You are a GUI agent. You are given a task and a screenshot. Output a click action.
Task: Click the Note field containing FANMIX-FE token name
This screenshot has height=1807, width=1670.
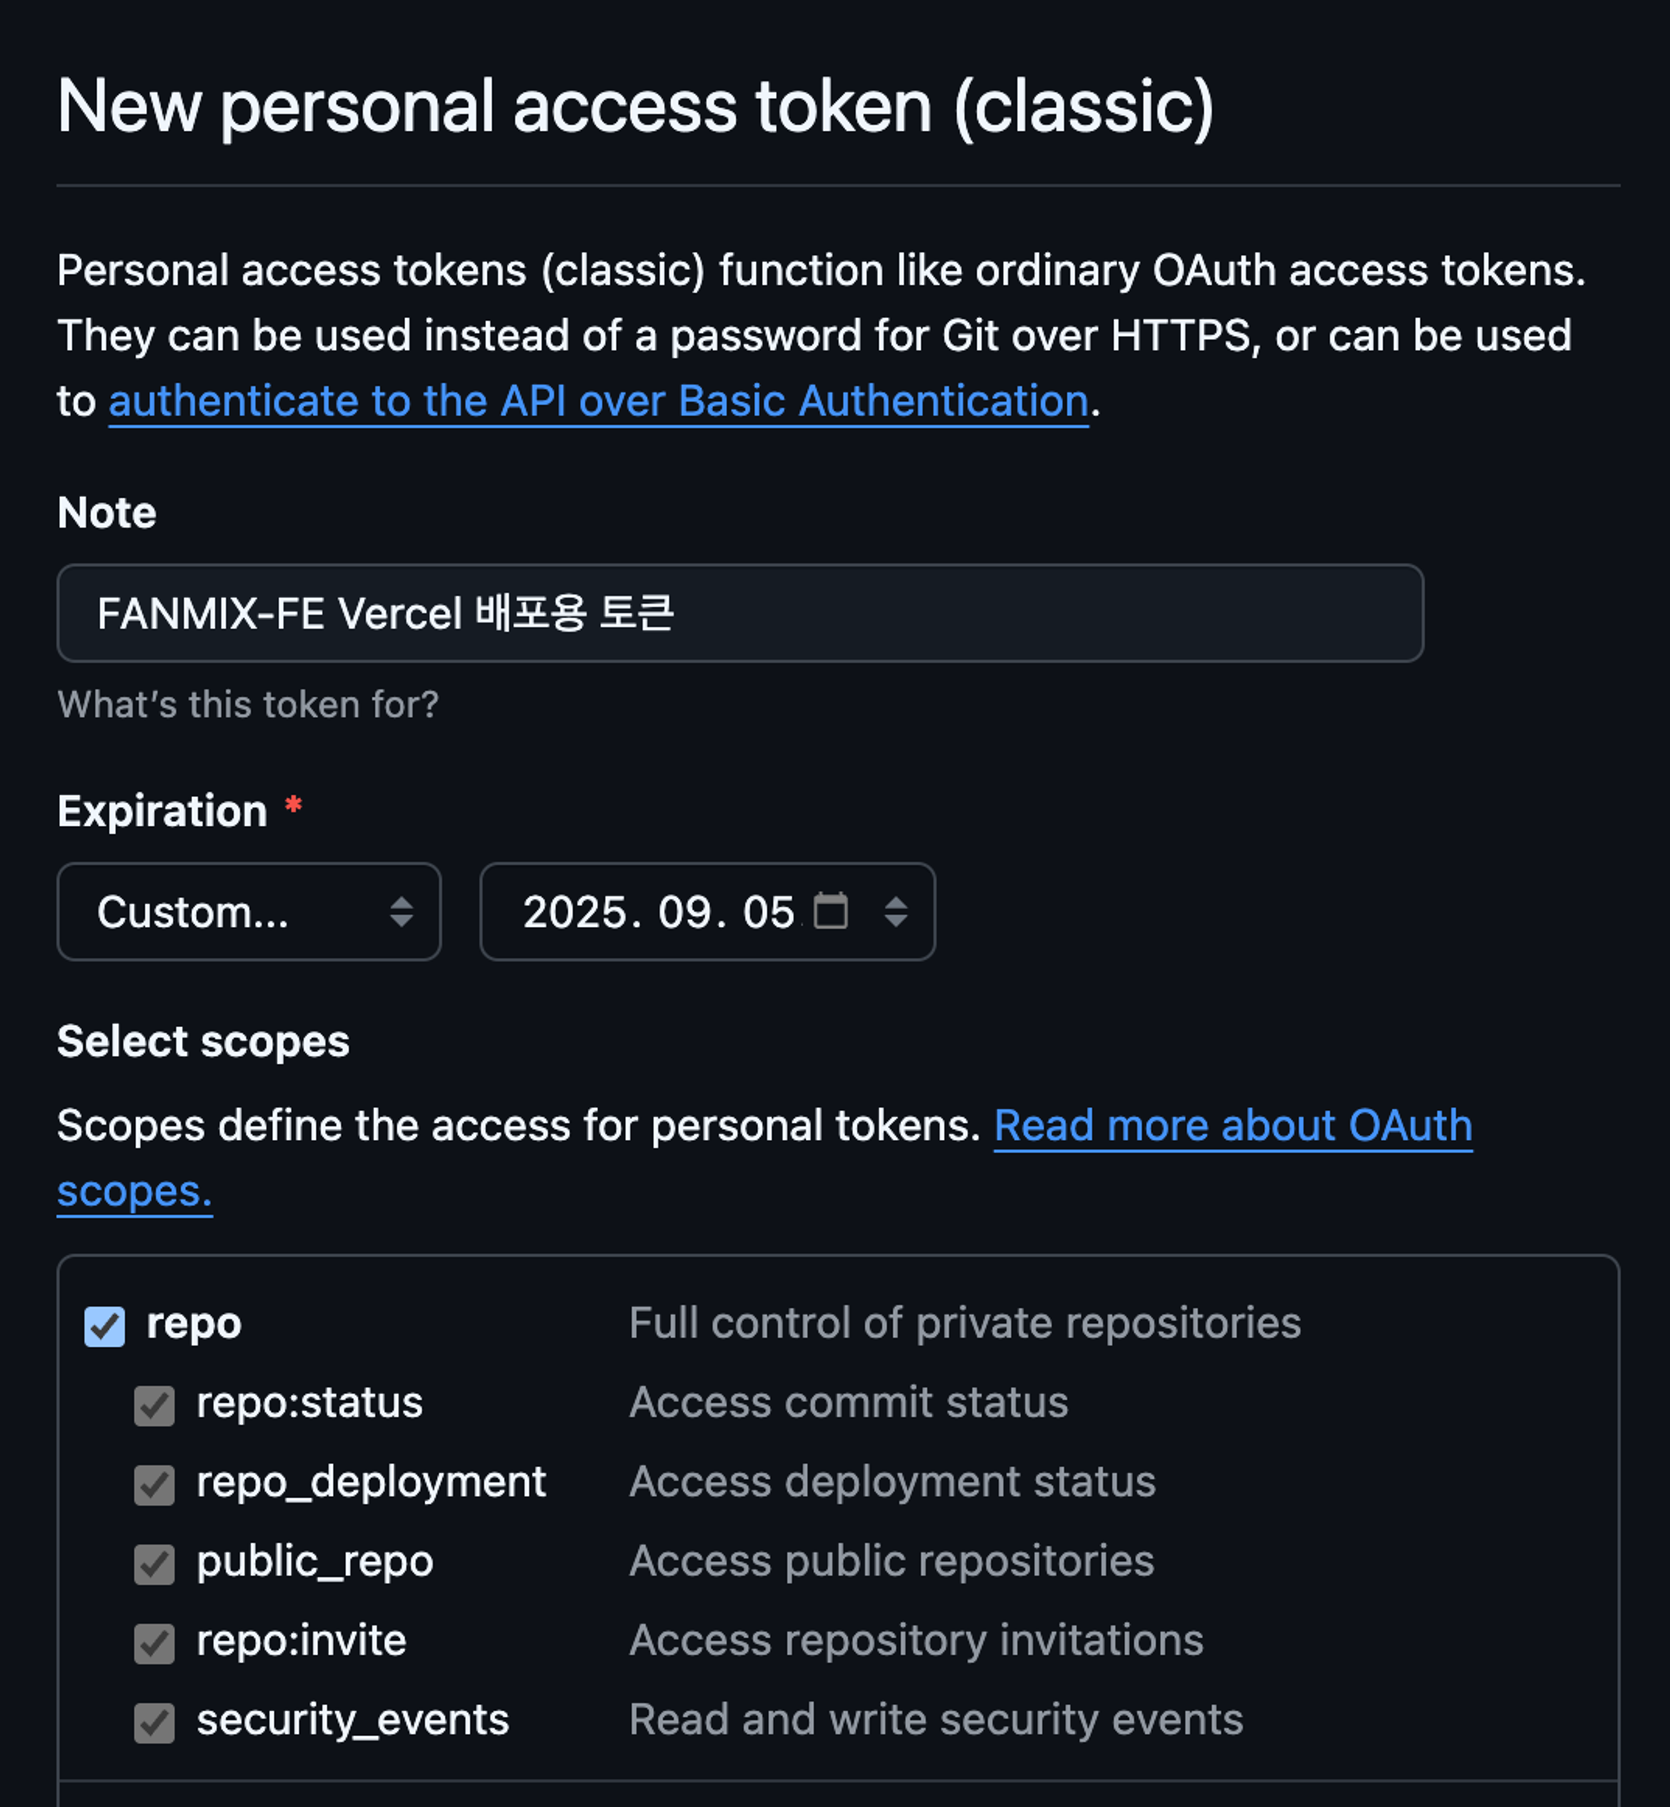pyautogui.click(x=740, y=613)
